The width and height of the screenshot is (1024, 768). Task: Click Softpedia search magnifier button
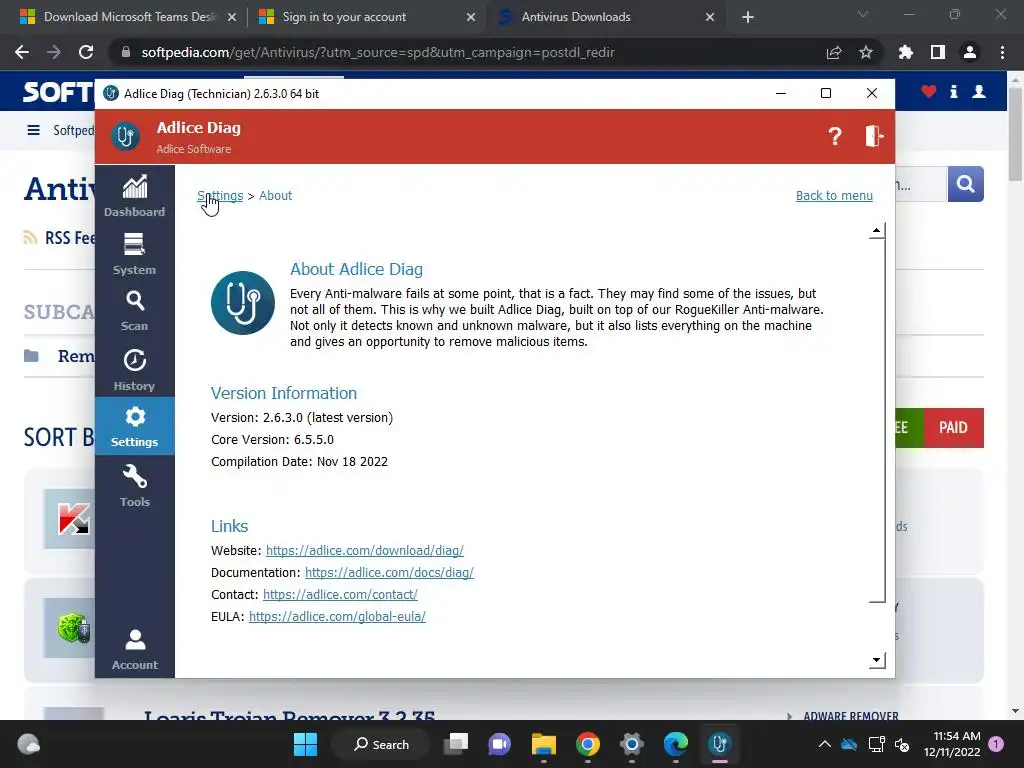click(x=965, y=184)
